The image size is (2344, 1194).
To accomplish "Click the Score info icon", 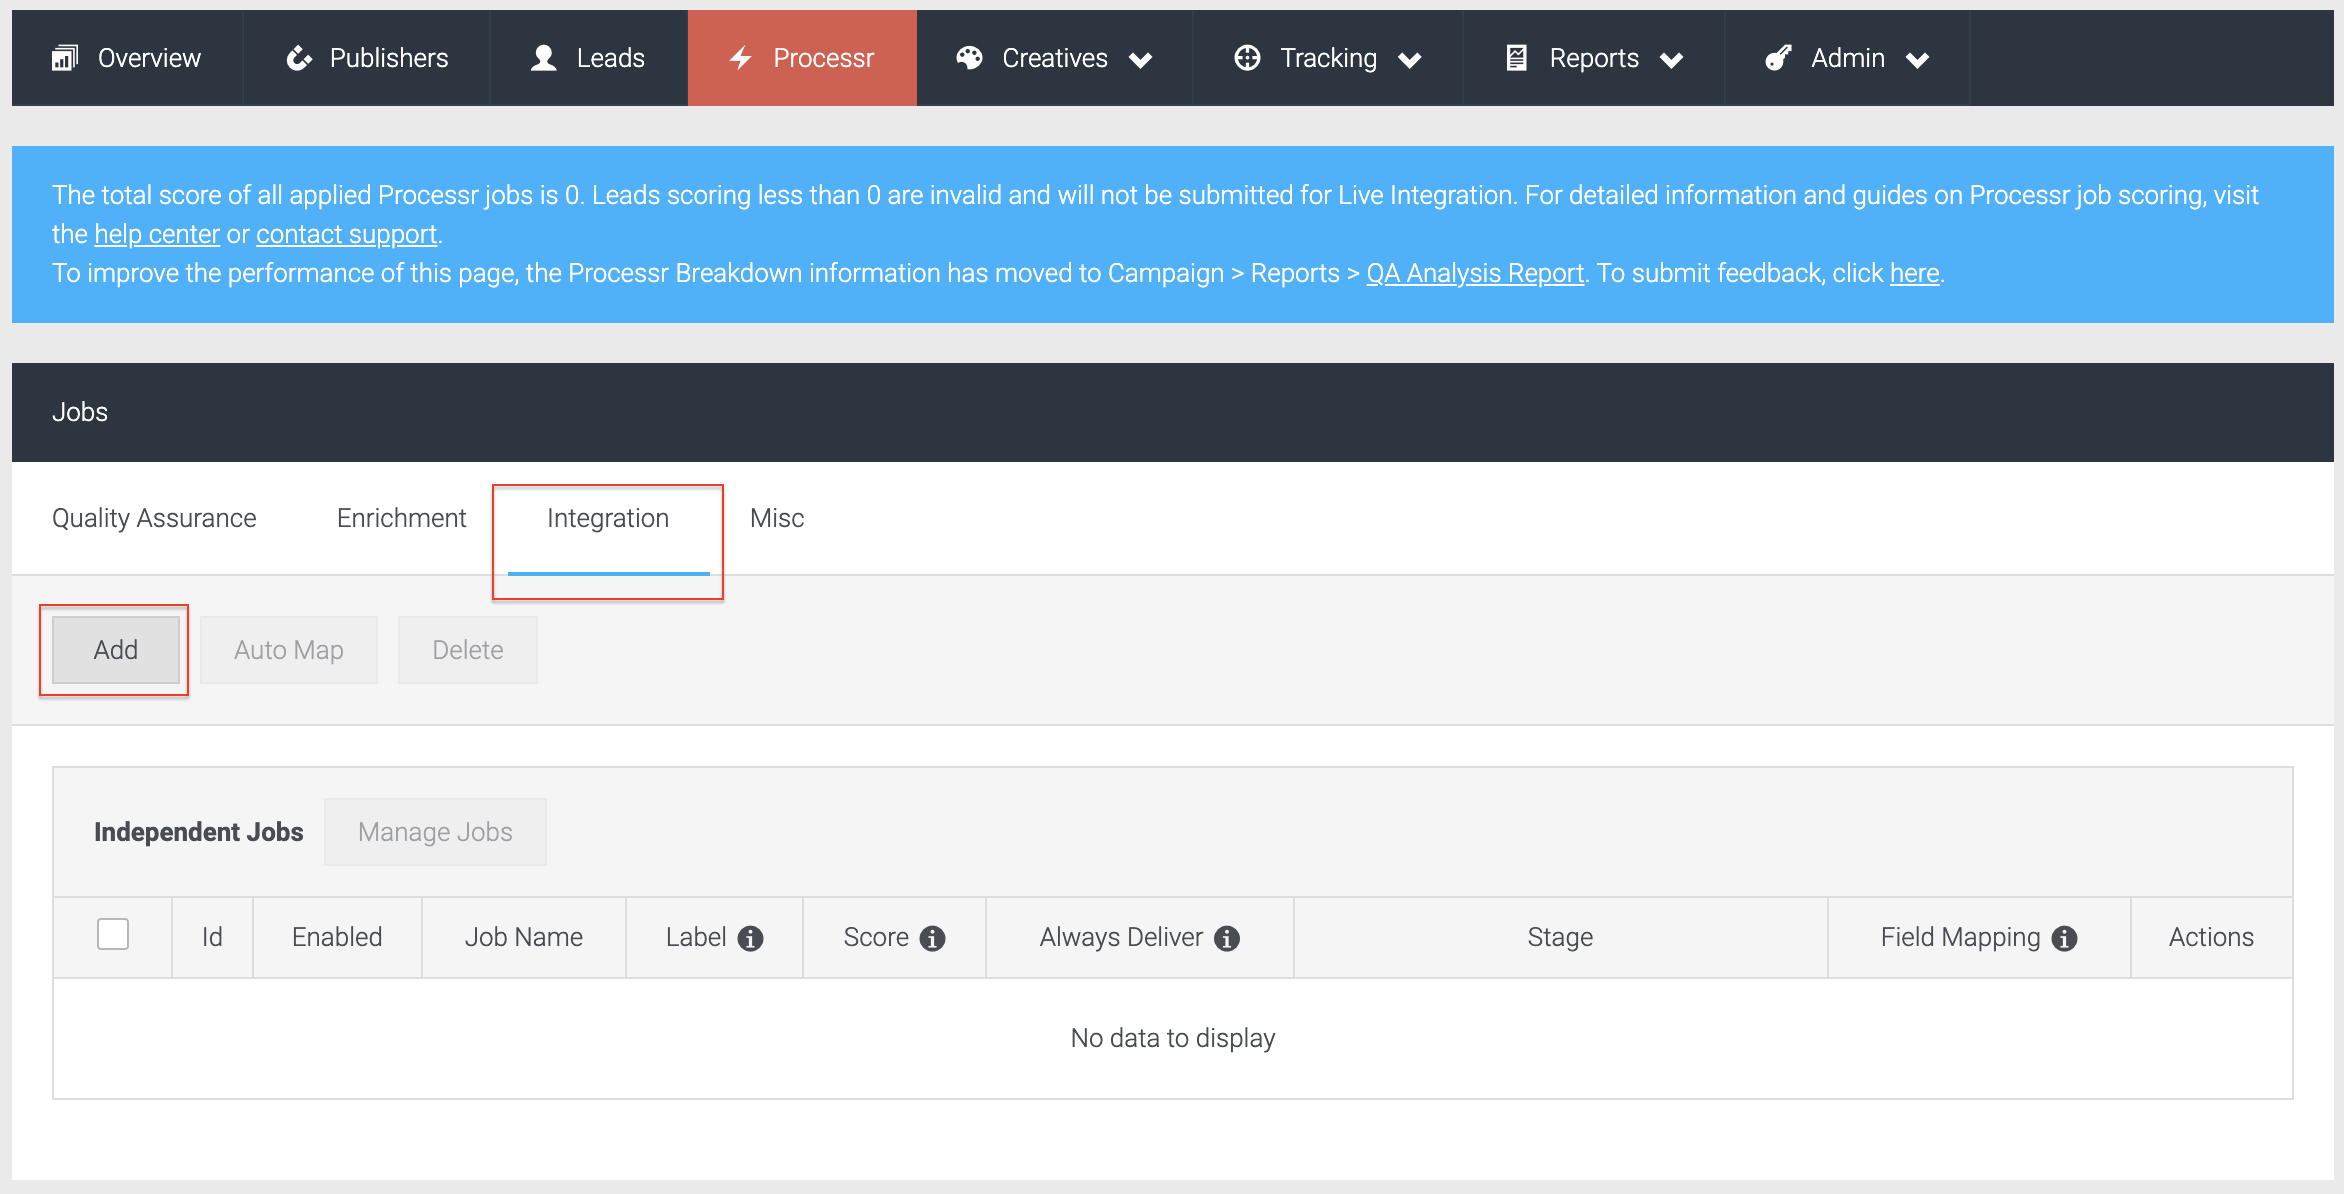I will (932, 937).
